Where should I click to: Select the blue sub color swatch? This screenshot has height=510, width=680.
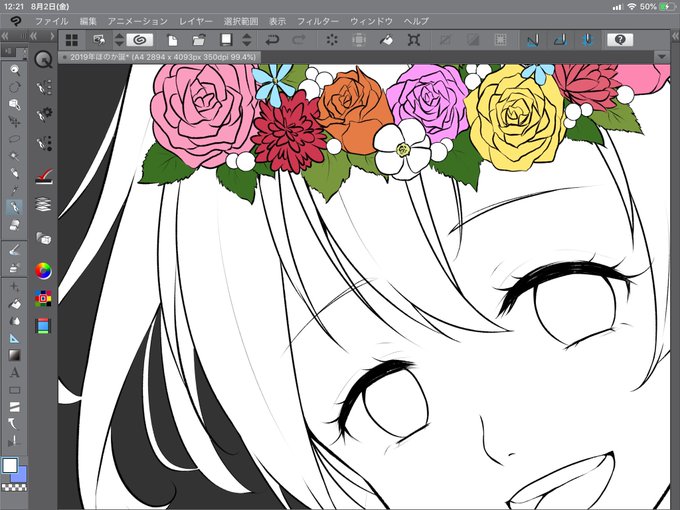tap(20, 475)
